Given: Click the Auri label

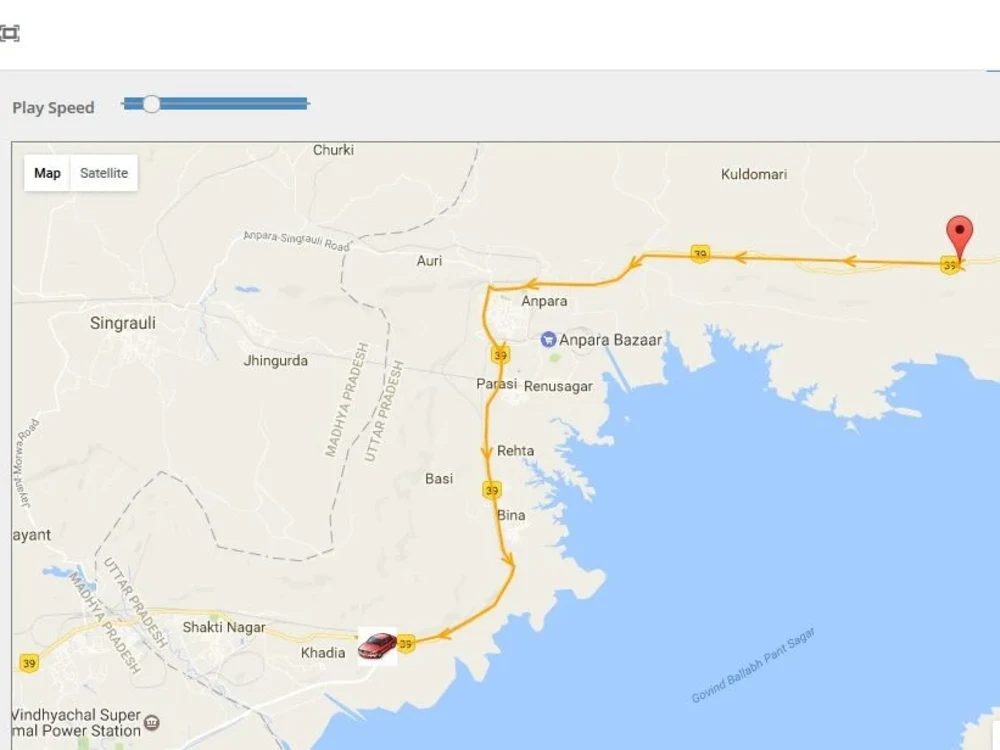Looking at the screenshot, I should coord(429,261).
